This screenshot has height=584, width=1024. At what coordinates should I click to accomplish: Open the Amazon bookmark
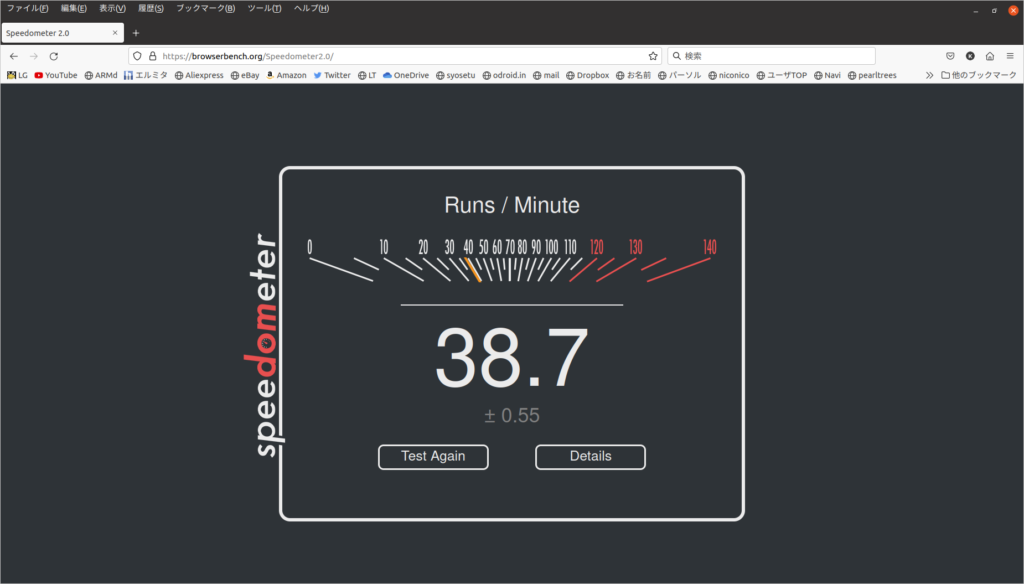click(x=286, y=75)
